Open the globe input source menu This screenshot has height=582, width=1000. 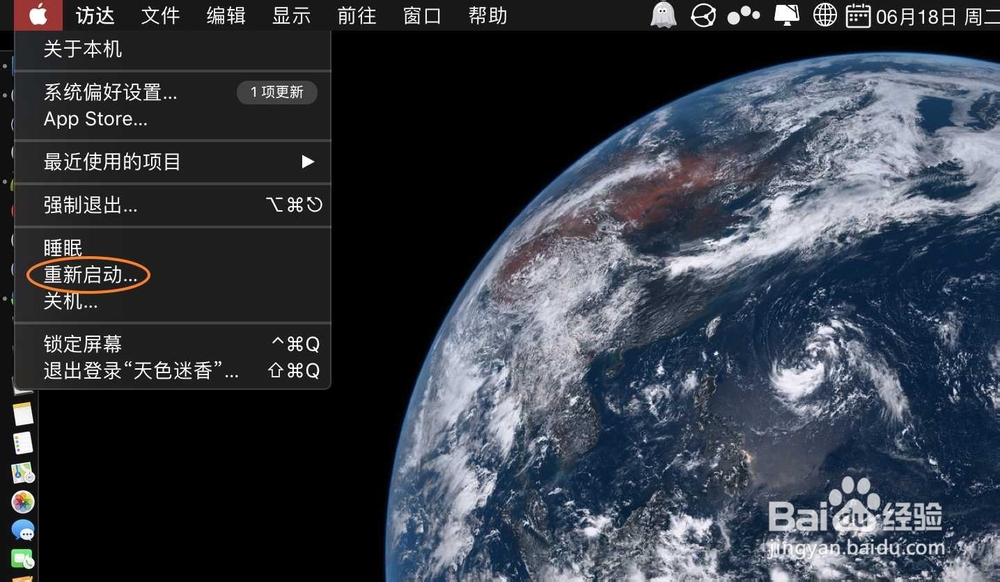point(825,15)
